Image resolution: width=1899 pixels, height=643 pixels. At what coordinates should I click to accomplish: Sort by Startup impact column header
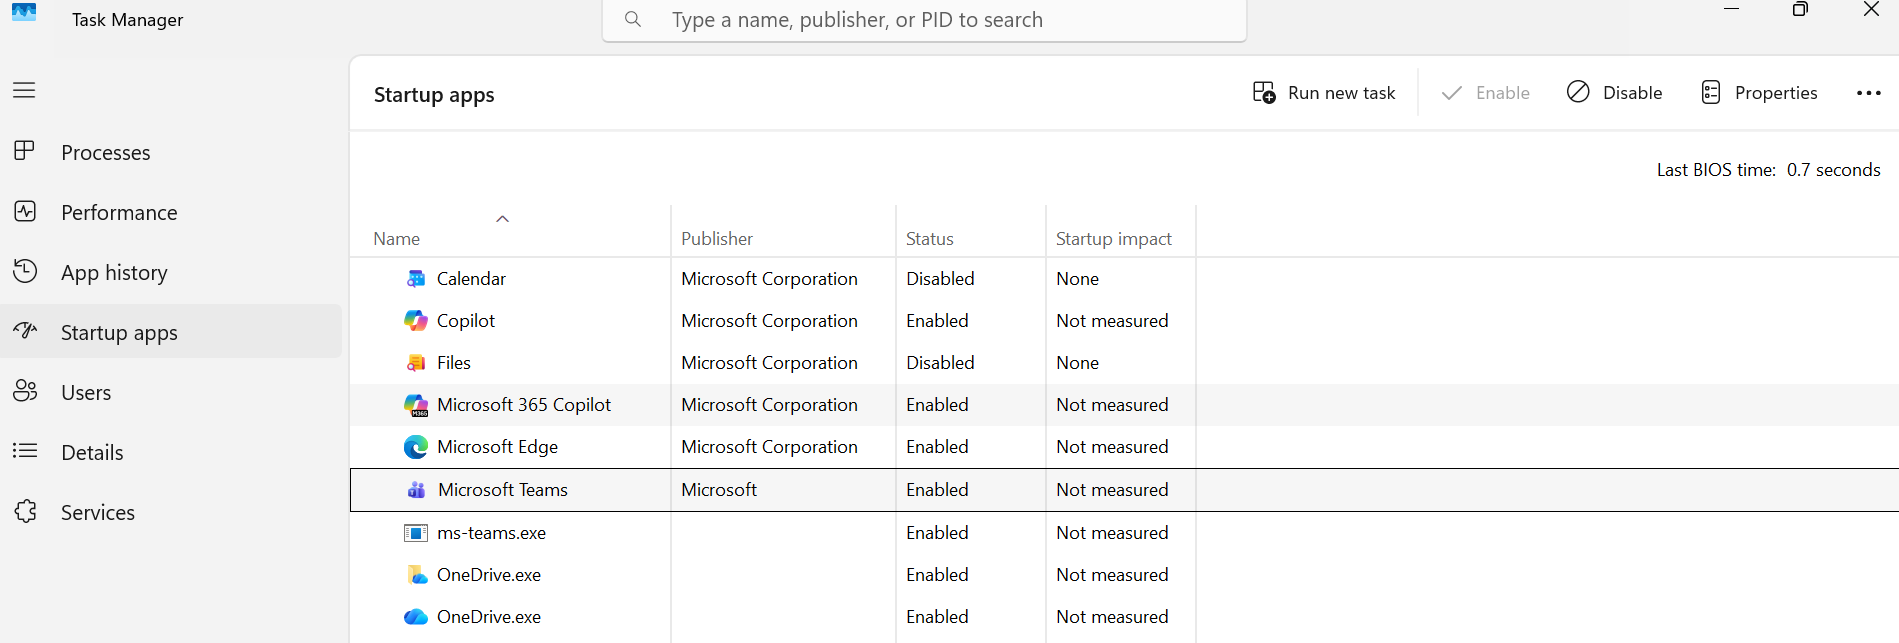coord(1114,239)
